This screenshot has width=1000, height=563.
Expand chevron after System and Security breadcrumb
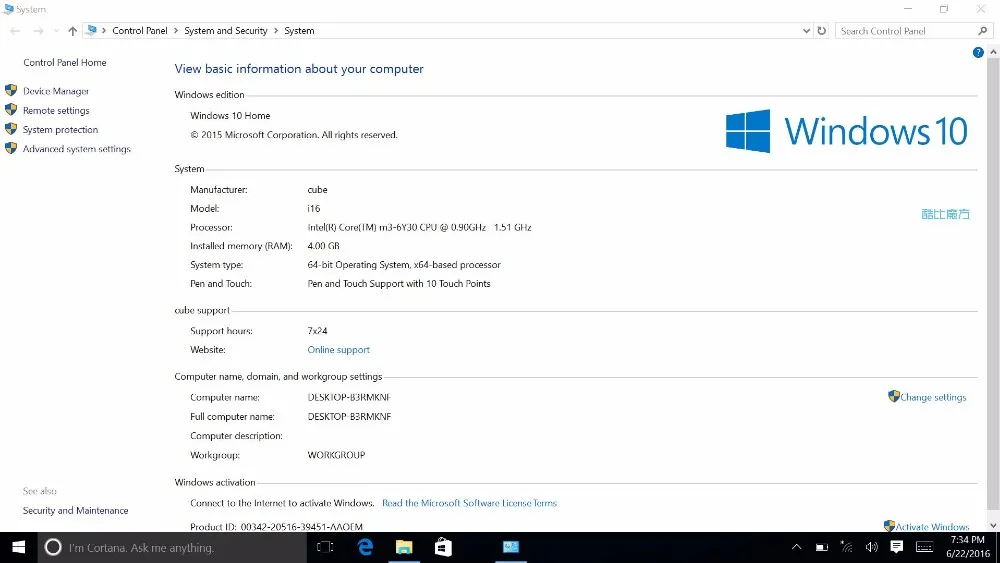(x=276, y=31)
